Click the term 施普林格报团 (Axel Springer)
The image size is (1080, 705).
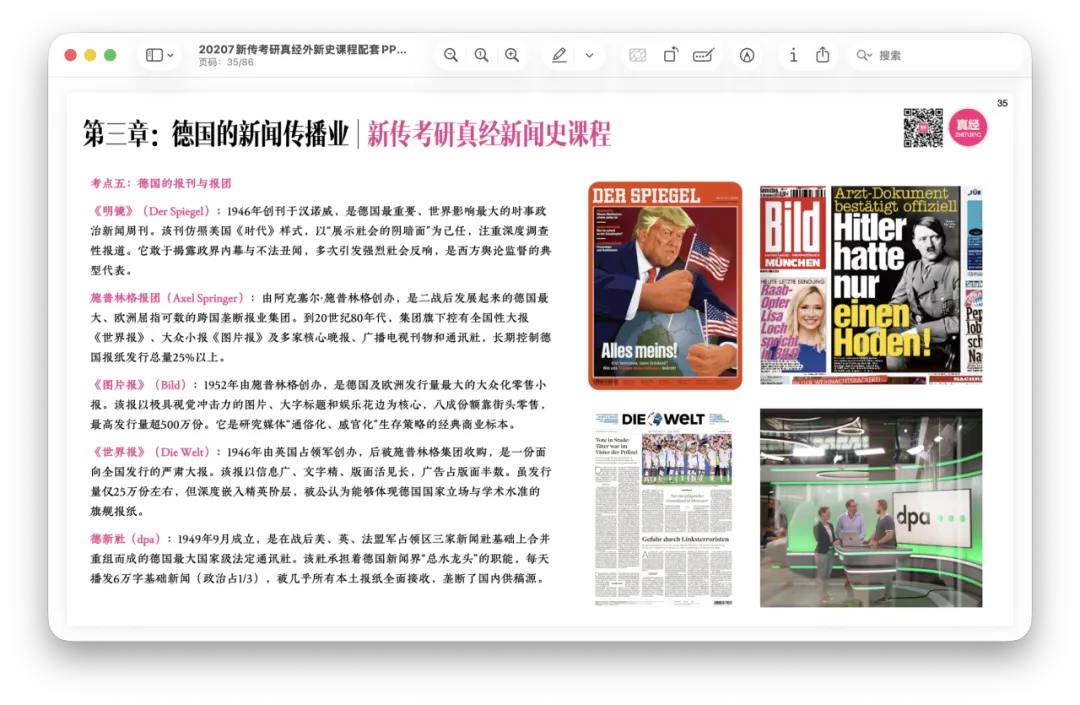167,298
